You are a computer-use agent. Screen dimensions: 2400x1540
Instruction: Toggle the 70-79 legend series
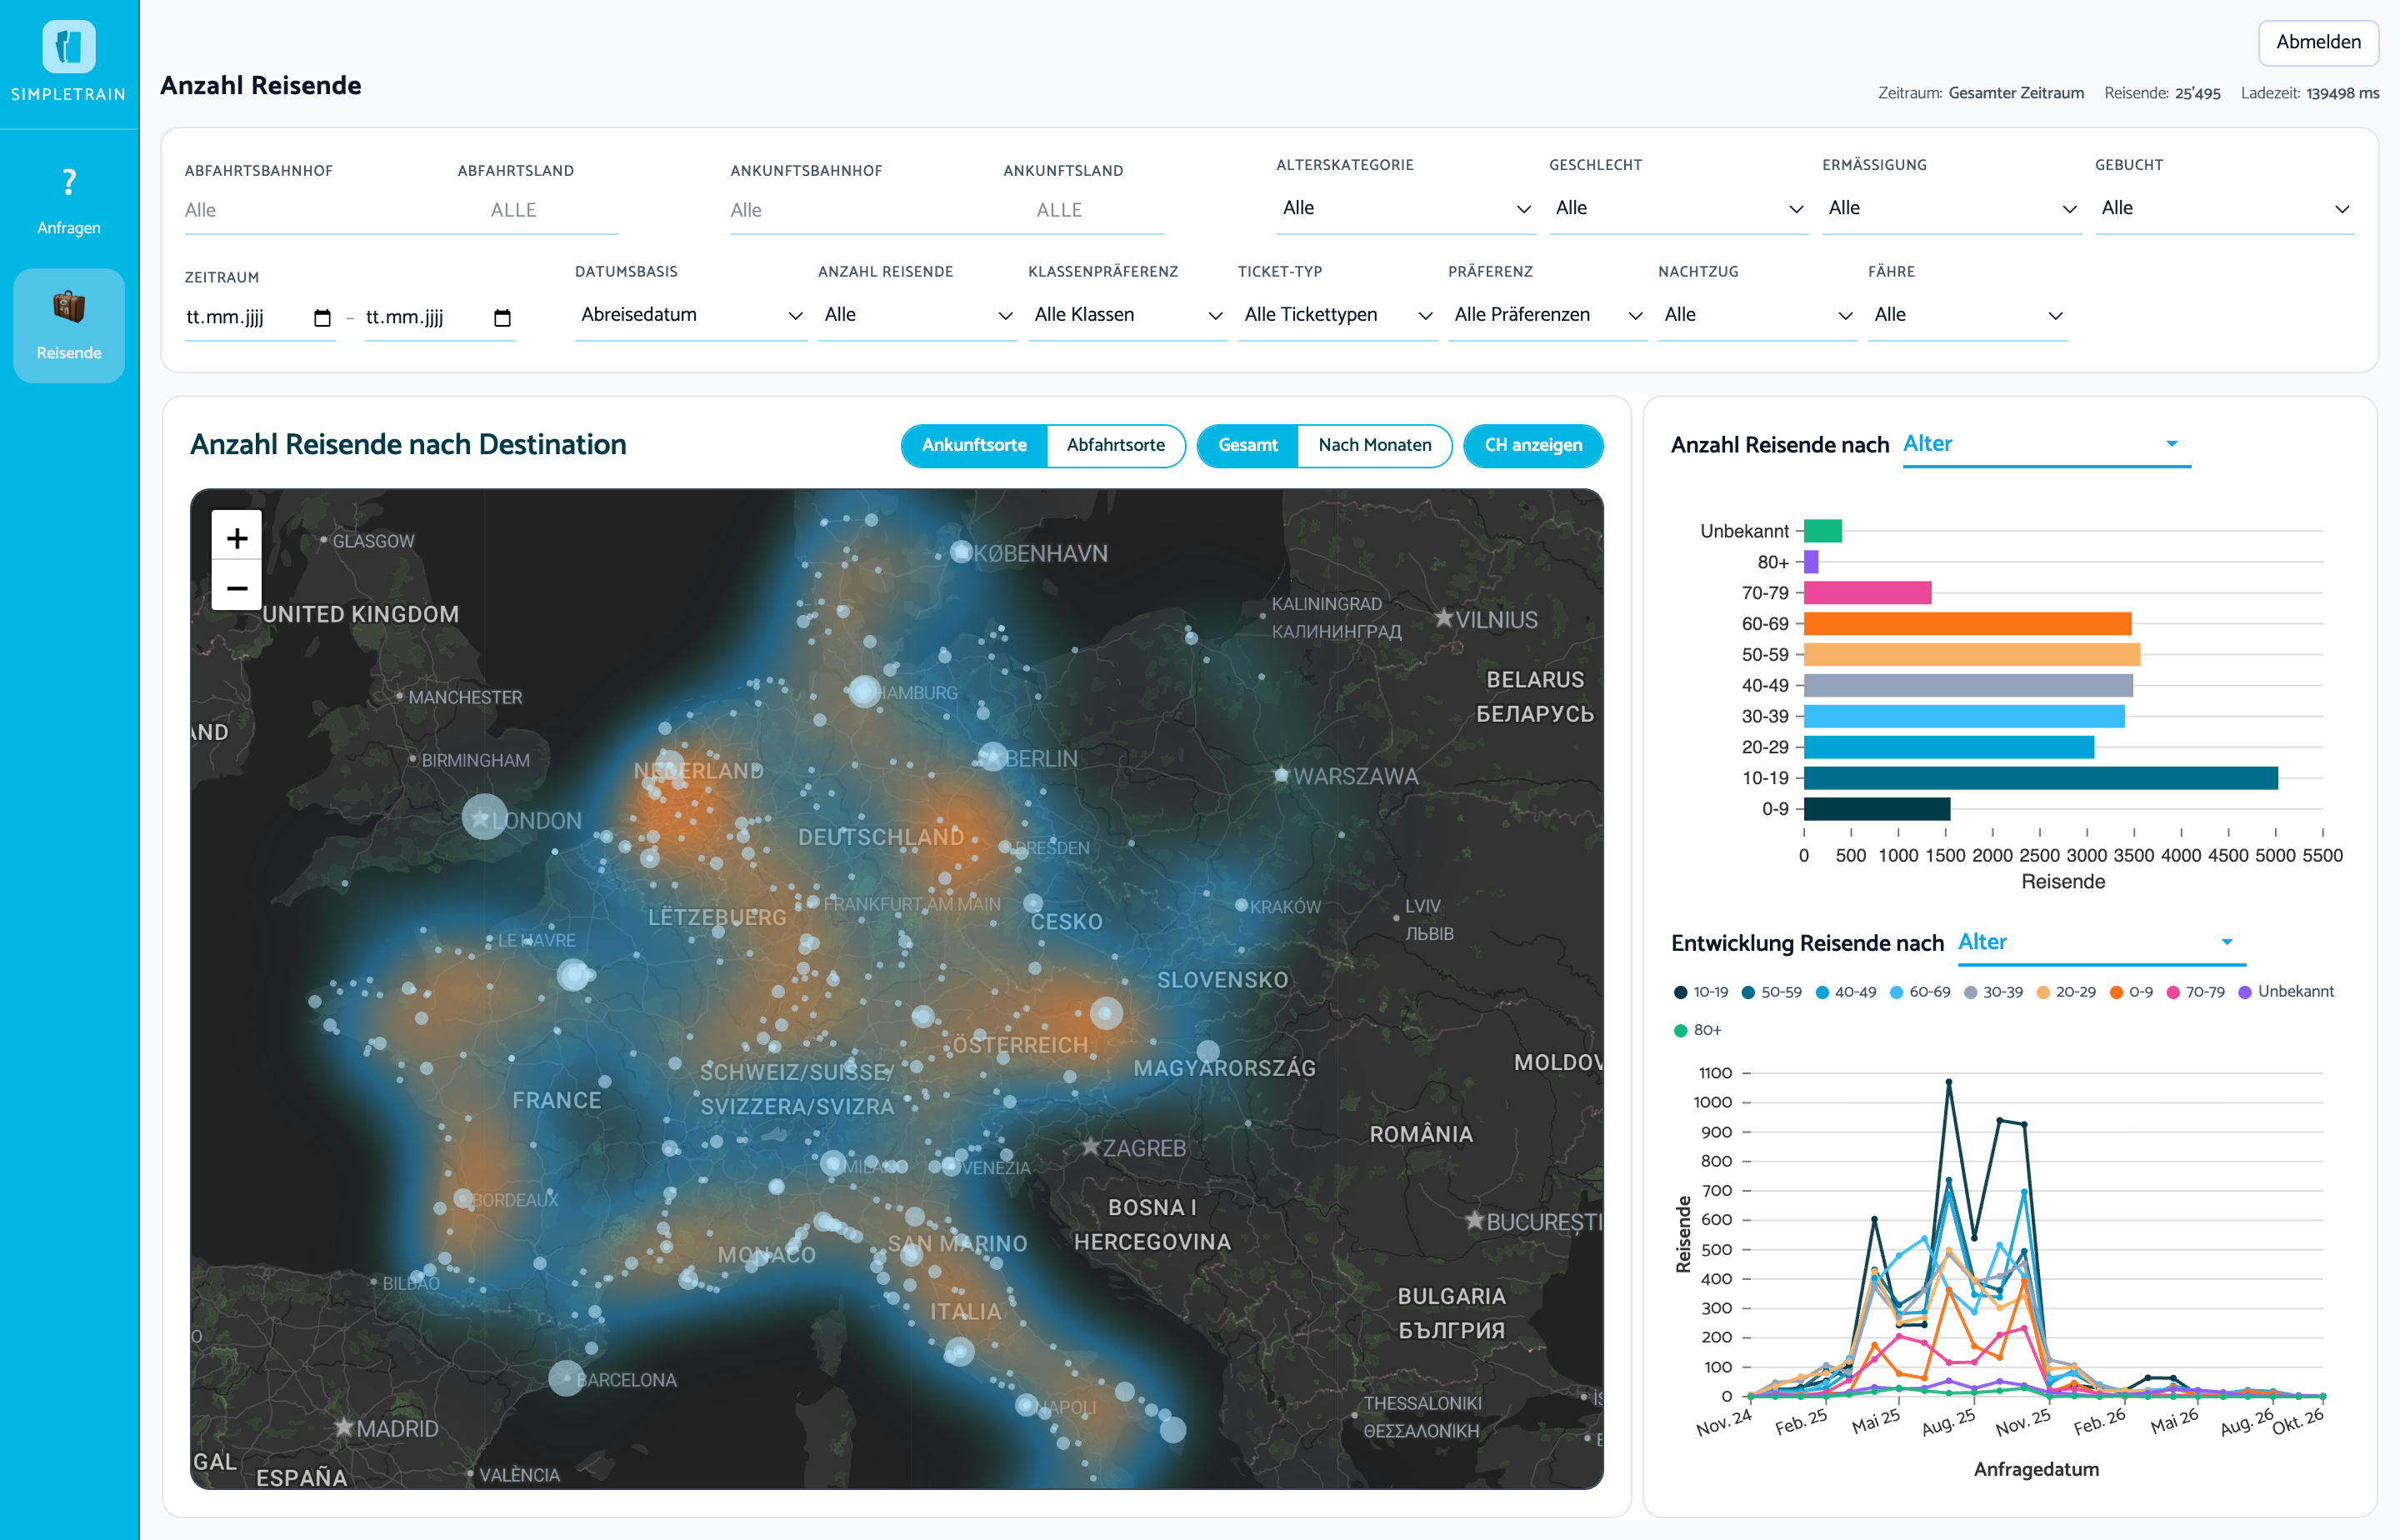tap(2195, 992)
